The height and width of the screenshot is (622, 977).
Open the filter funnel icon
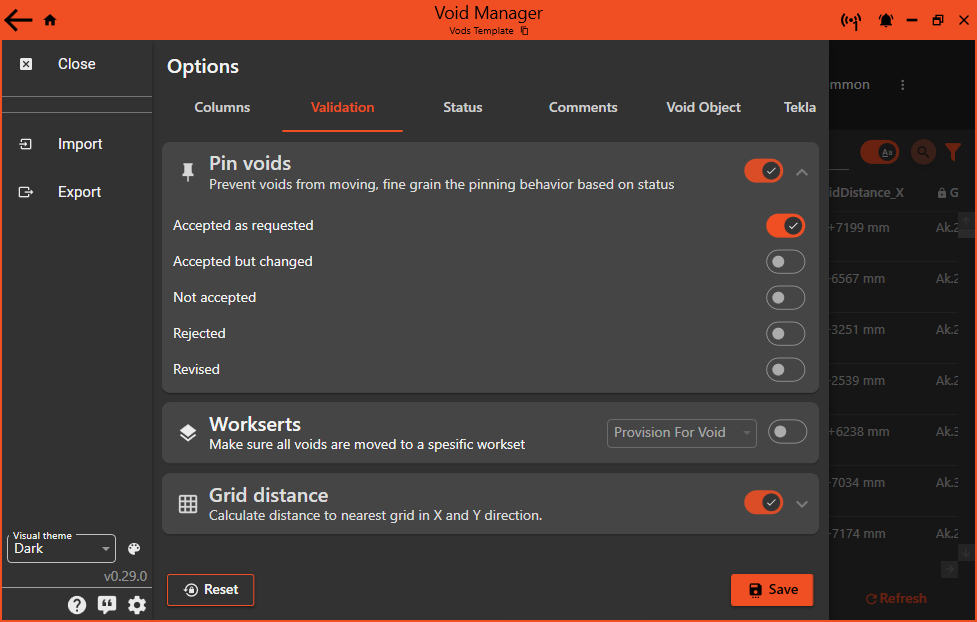[x=952, y=152]
